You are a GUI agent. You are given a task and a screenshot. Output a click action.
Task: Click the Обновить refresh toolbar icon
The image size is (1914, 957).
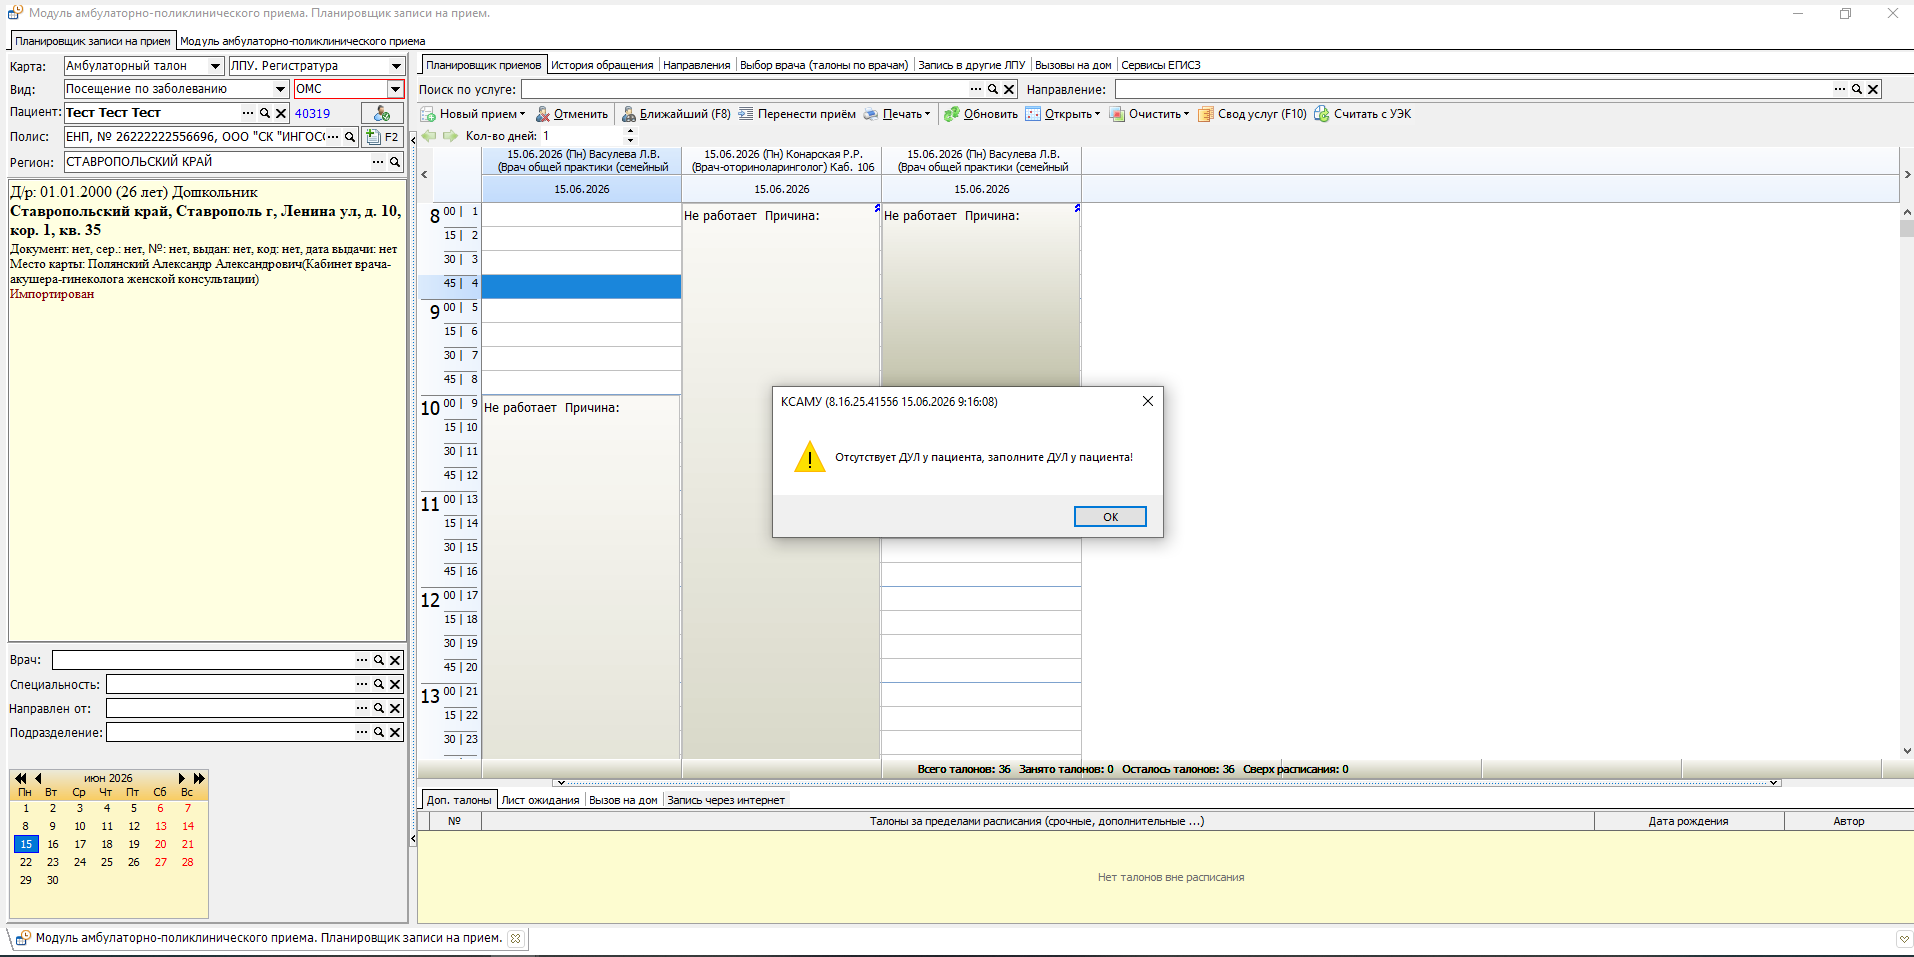[x=952, y=114]
